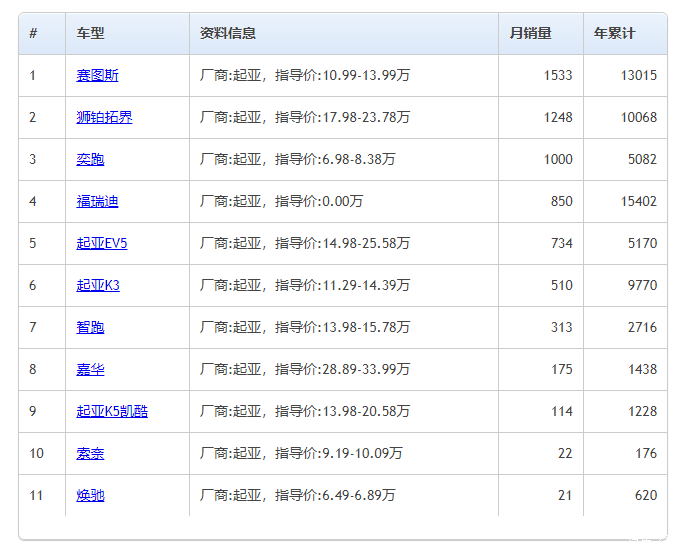Click rank number 11 in first column
Screen dimensions: 681x551
coord(36,495)
